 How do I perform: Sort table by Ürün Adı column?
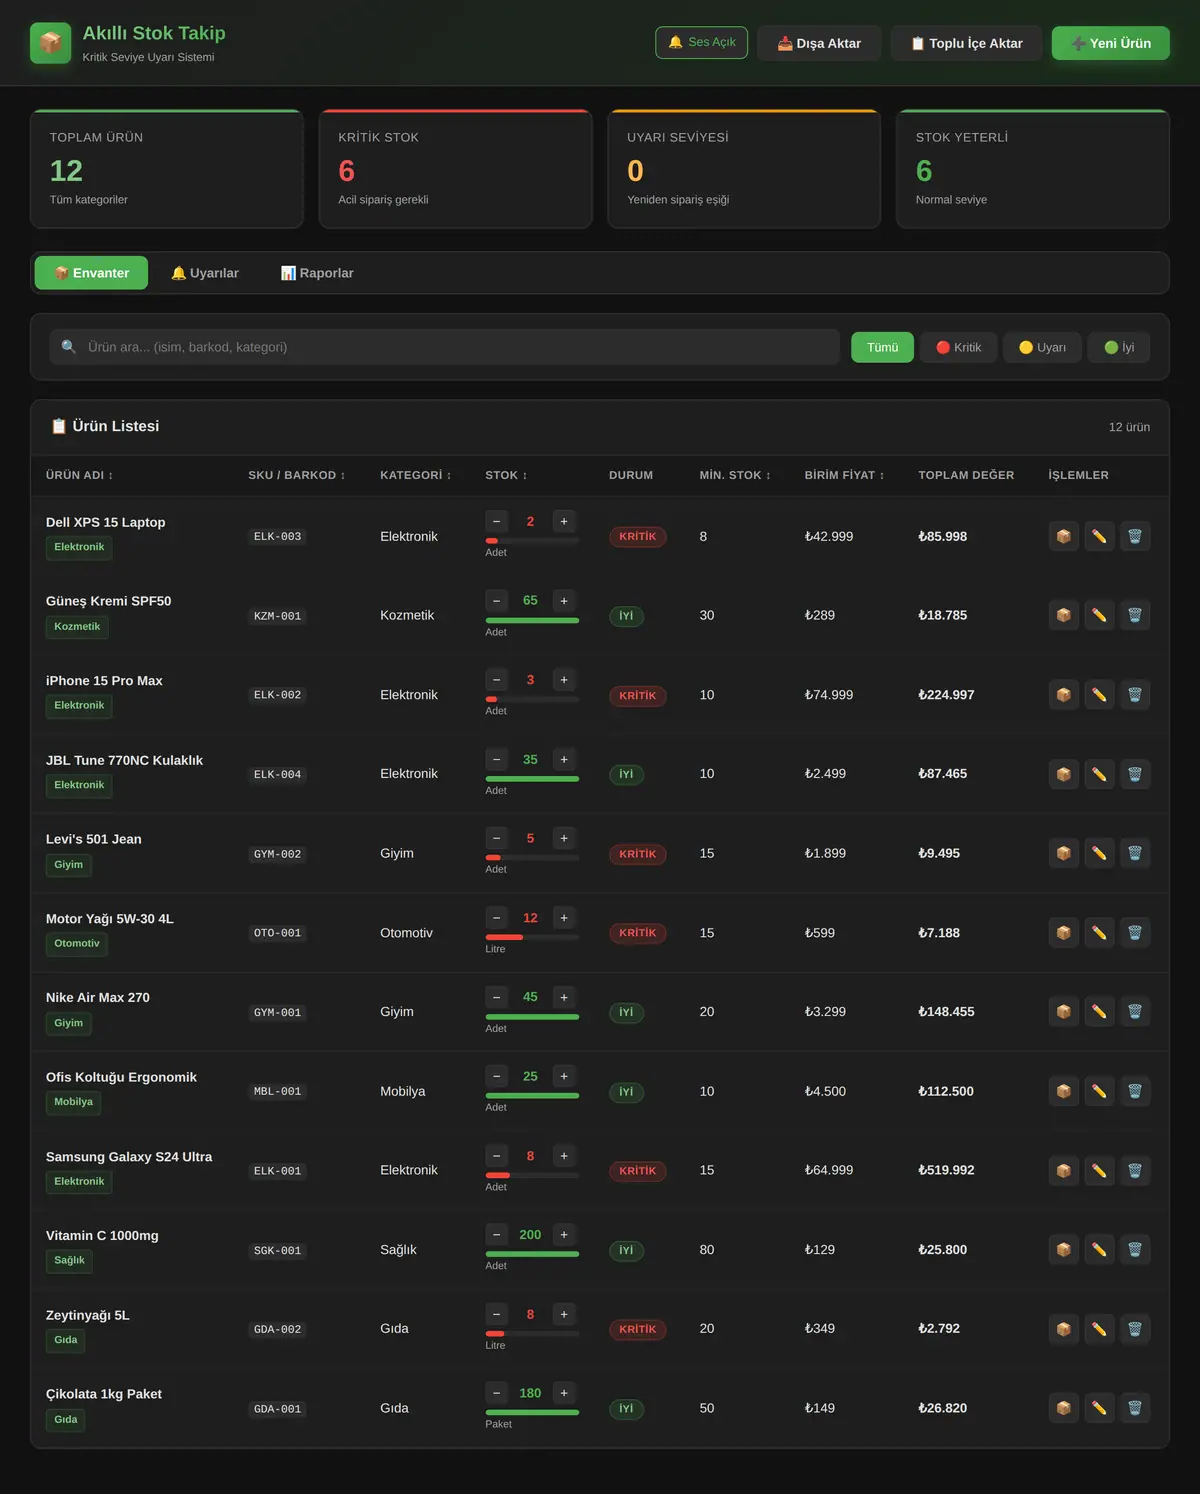click(x=79, y=475)
